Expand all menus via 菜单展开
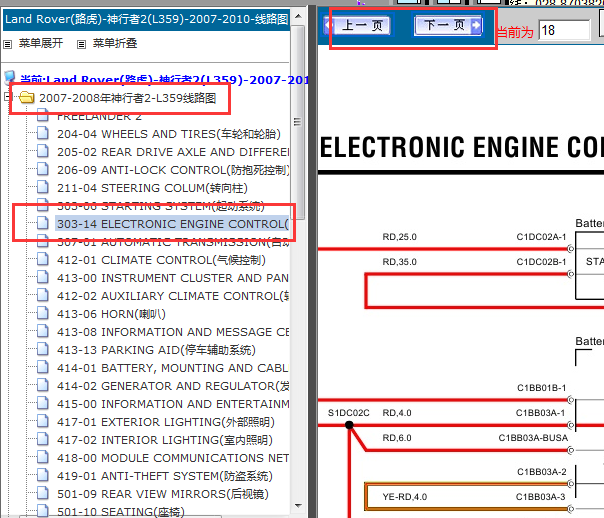Image resolution: width=604 pixels, height=518 pixels. pos(41,43)
